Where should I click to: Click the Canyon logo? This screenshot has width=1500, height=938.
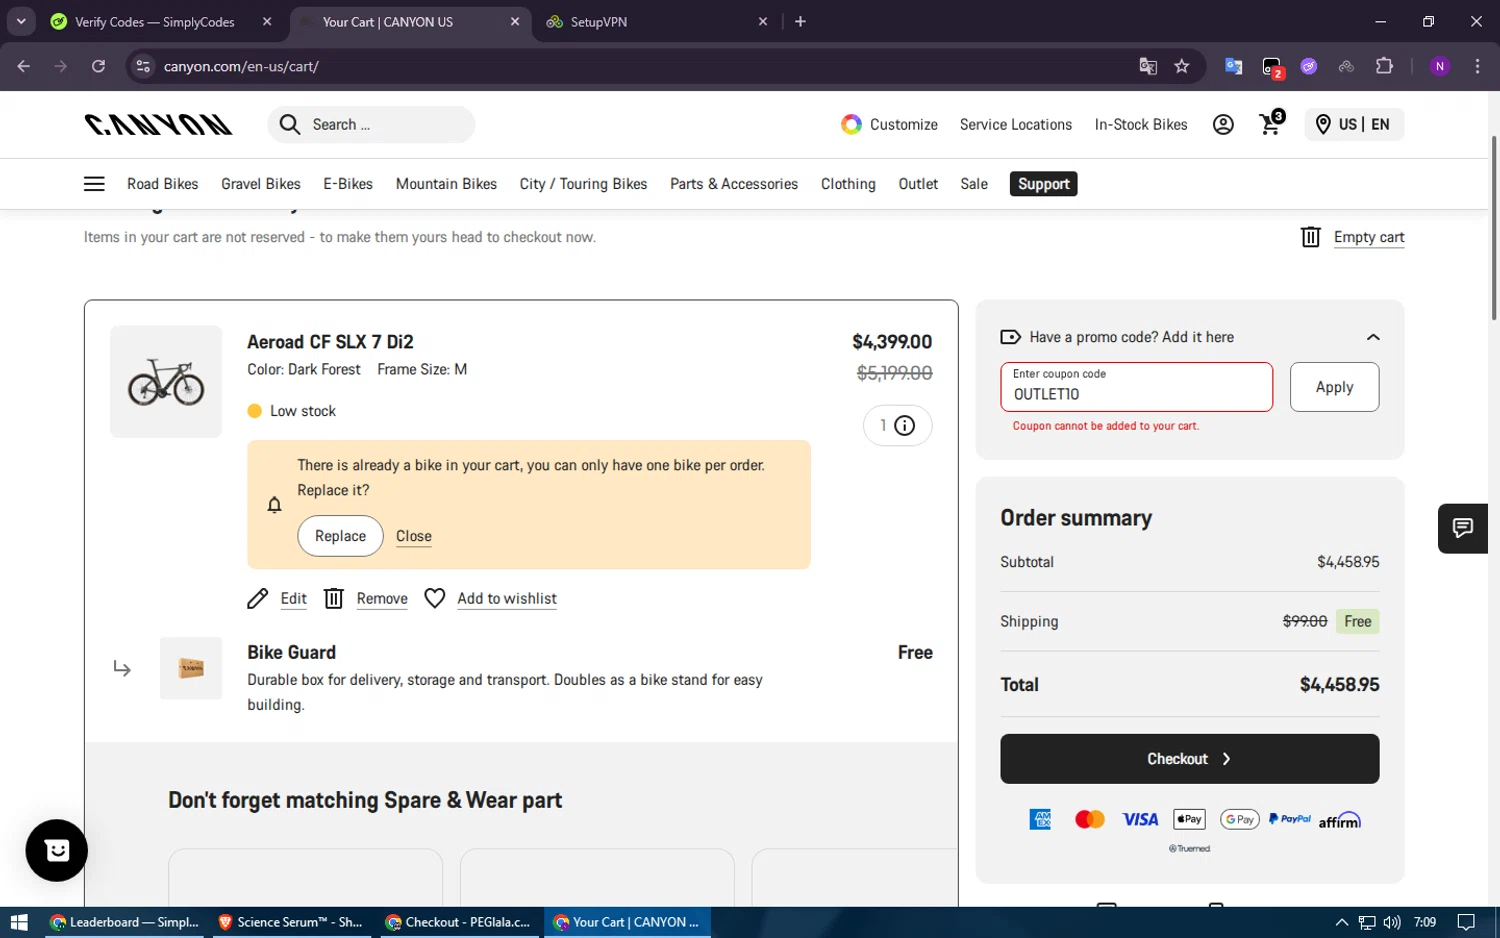pyautogui.click(x=158, y=124)
